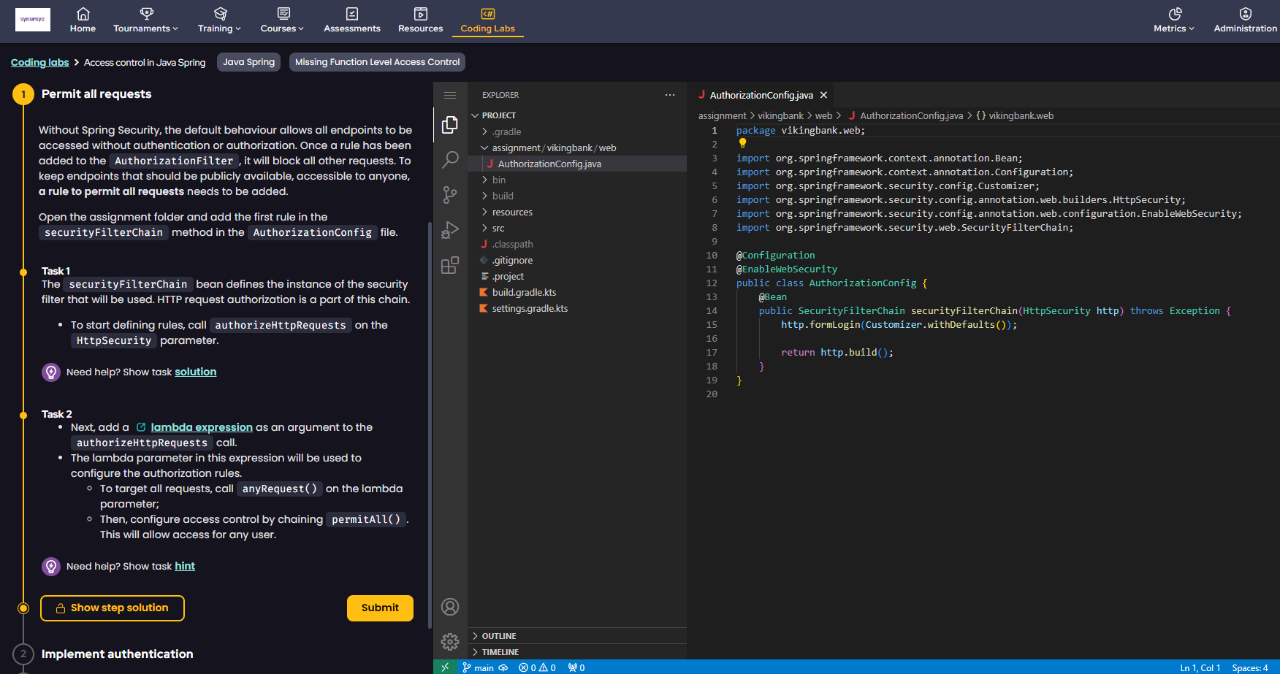Screen dimensions: 1280x674
Task: Open the Search view in activity bar
Action: point(450,159)
